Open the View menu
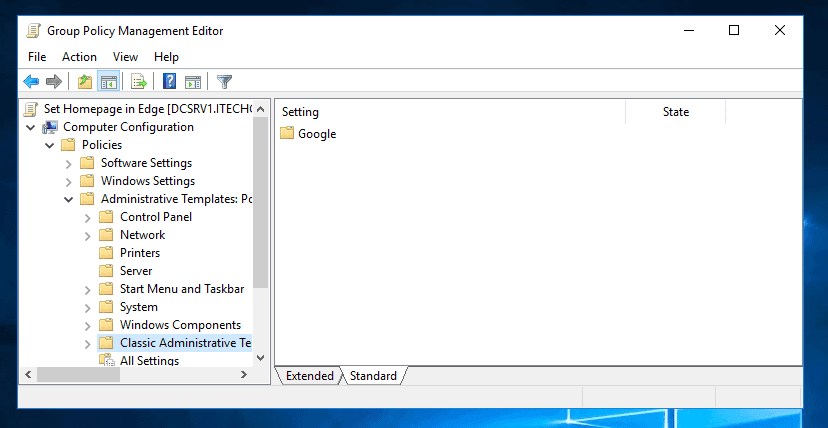This screenshot has width=828, height=428. pyautogui.click(x=125, y=56)
